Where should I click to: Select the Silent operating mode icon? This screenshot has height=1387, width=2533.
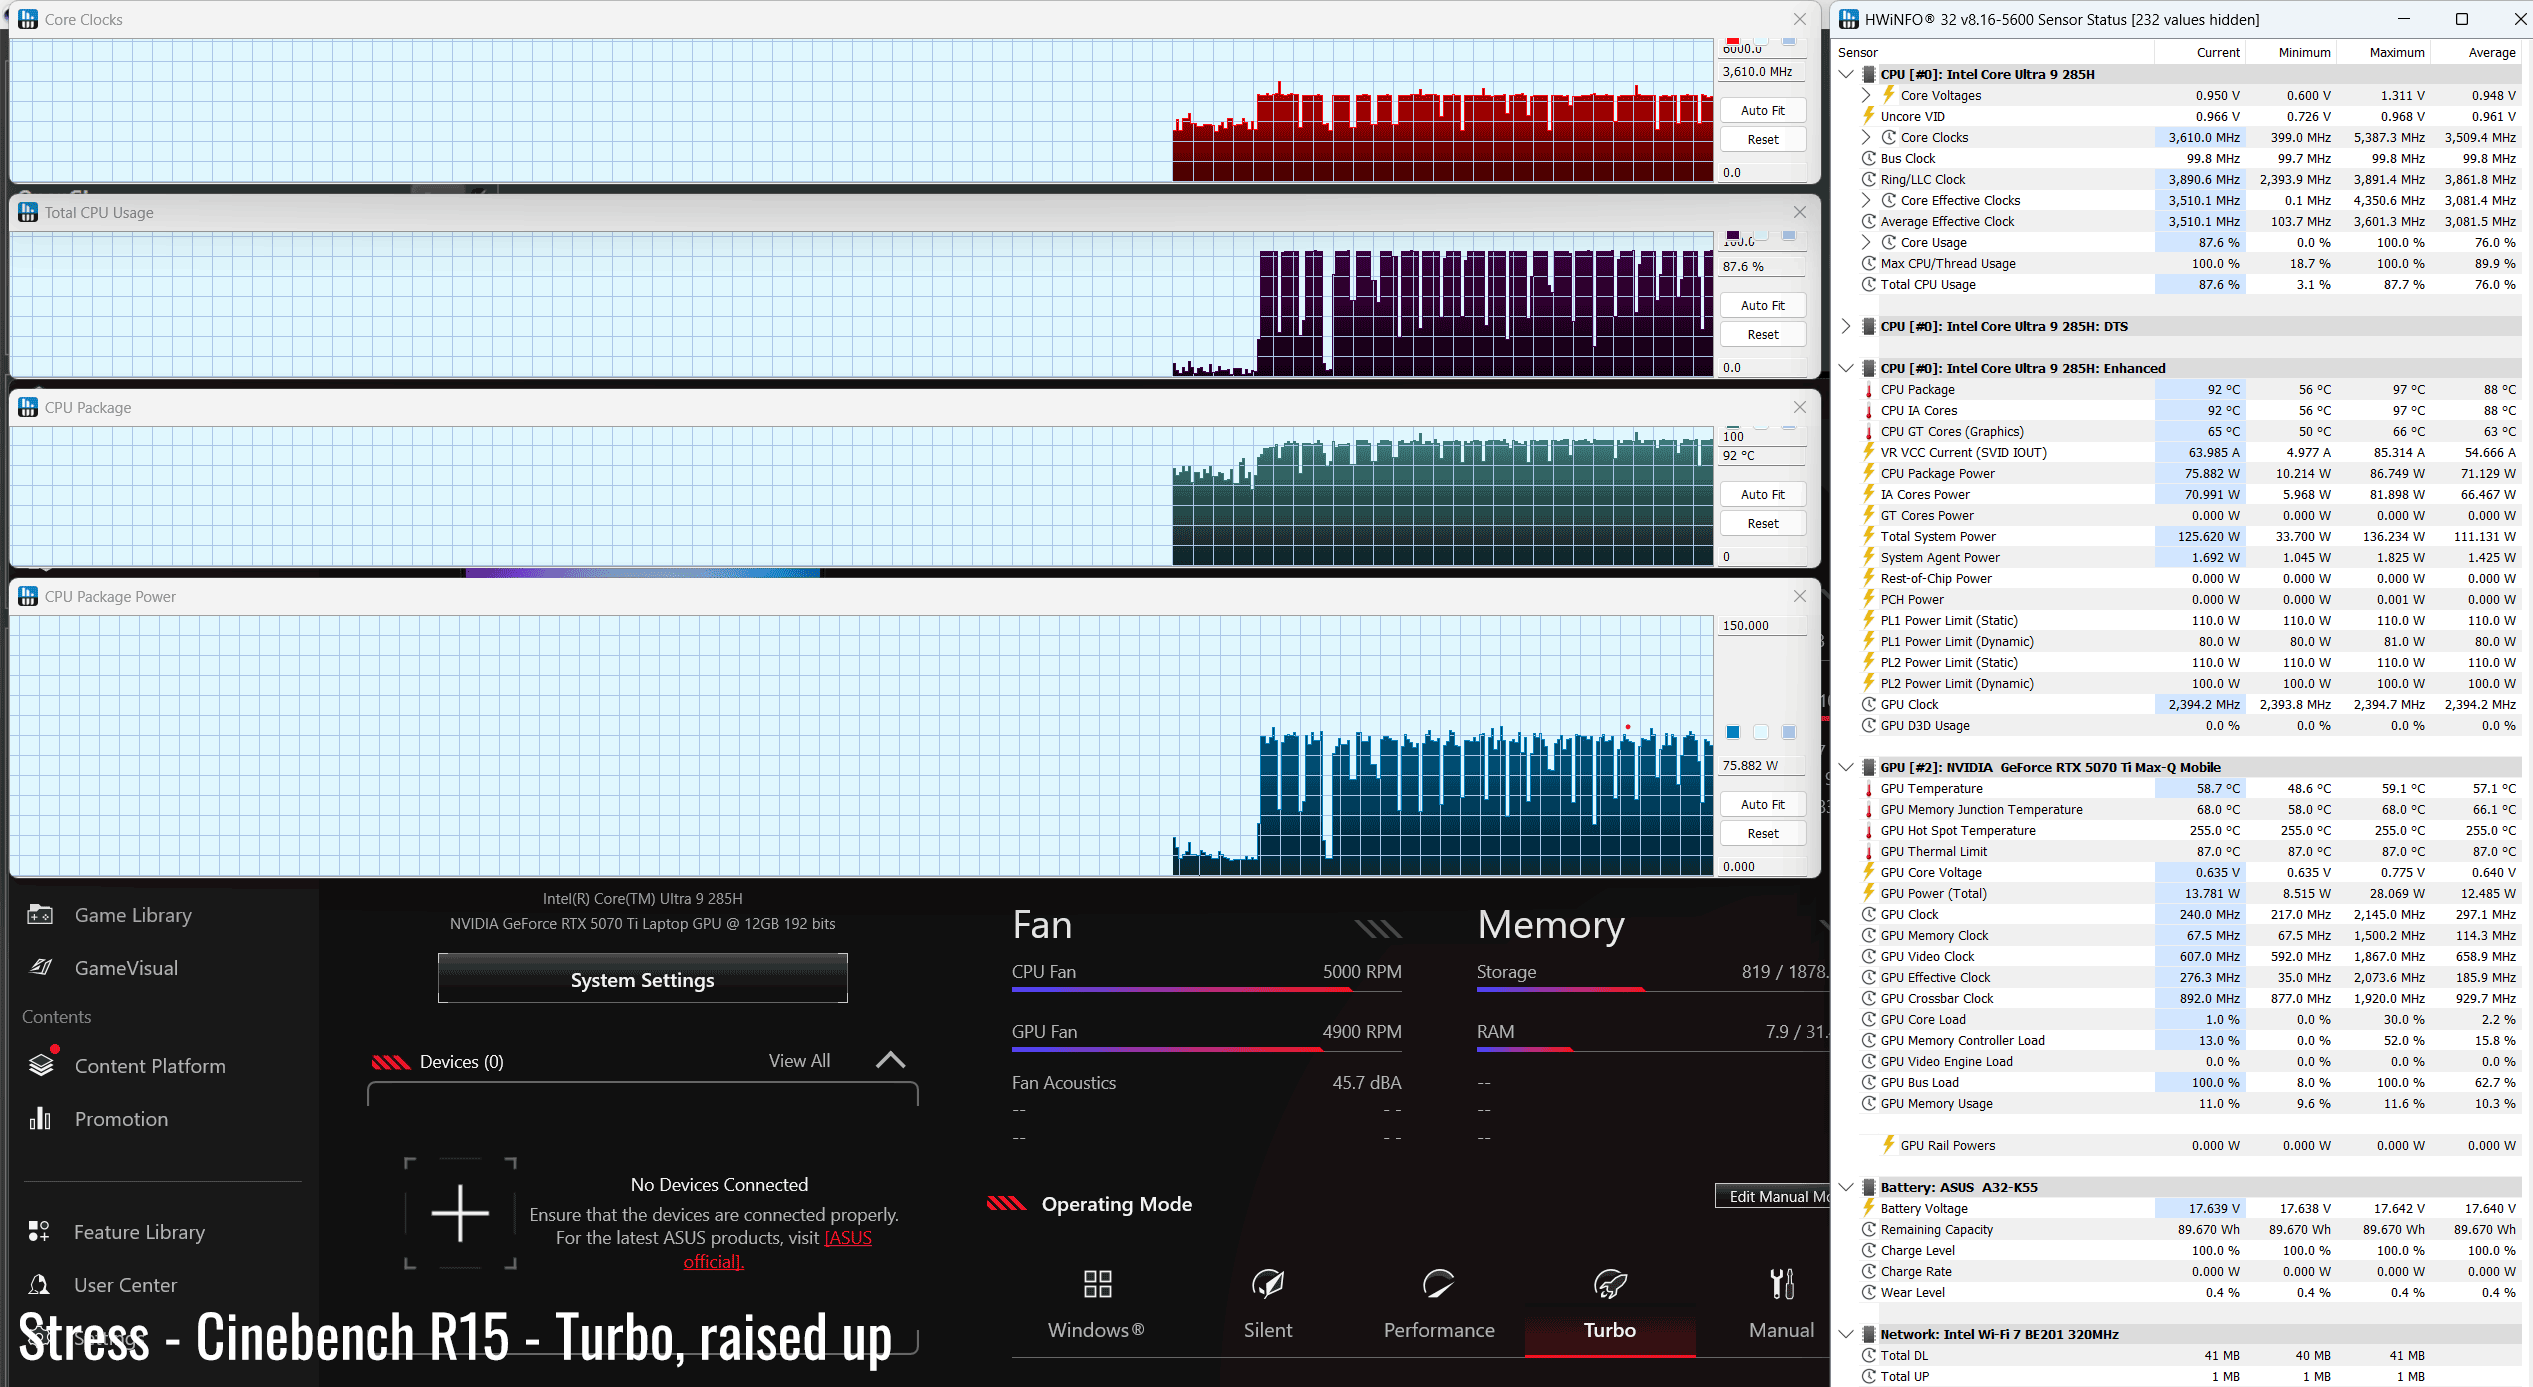1267,1283
